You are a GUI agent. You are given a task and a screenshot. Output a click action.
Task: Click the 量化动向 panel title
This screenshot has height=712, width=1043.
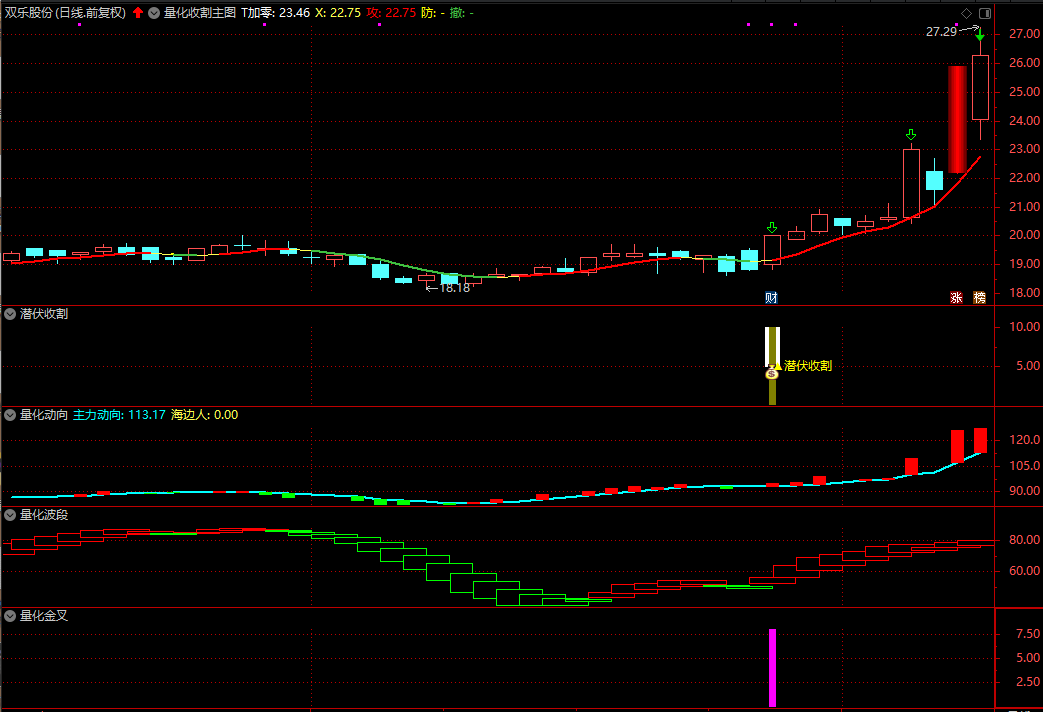click(x=44, y=415)
